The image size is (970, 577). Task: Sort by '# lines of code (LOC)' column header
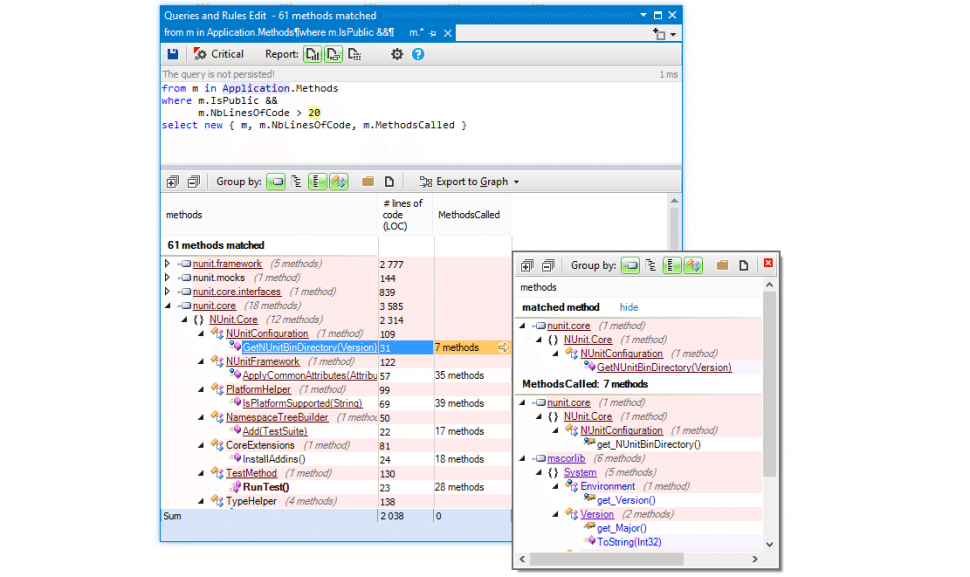click(x=403, y=215)
